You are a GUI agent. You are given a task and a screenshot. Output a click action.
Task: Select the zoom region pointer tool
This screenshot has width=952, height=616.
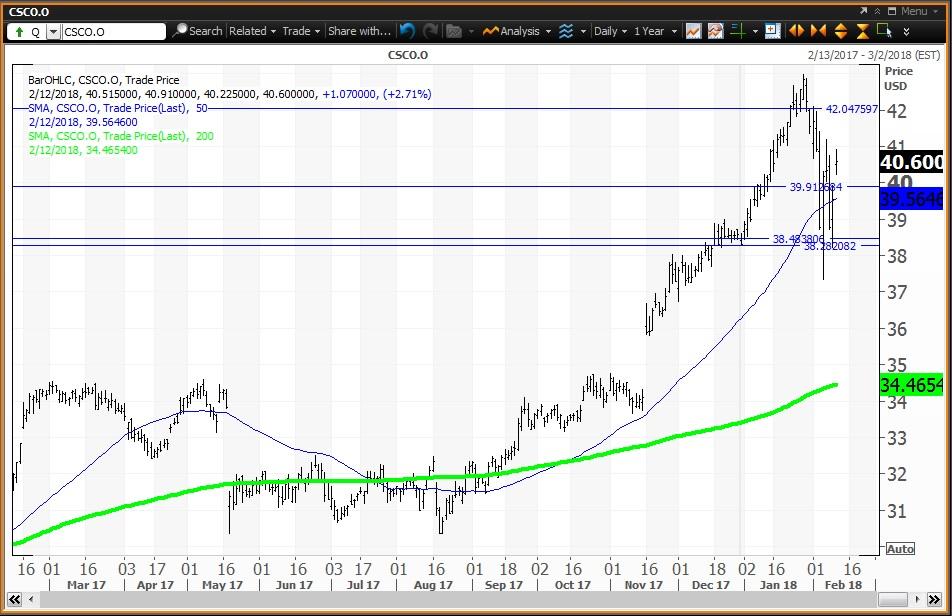point(885,31)
